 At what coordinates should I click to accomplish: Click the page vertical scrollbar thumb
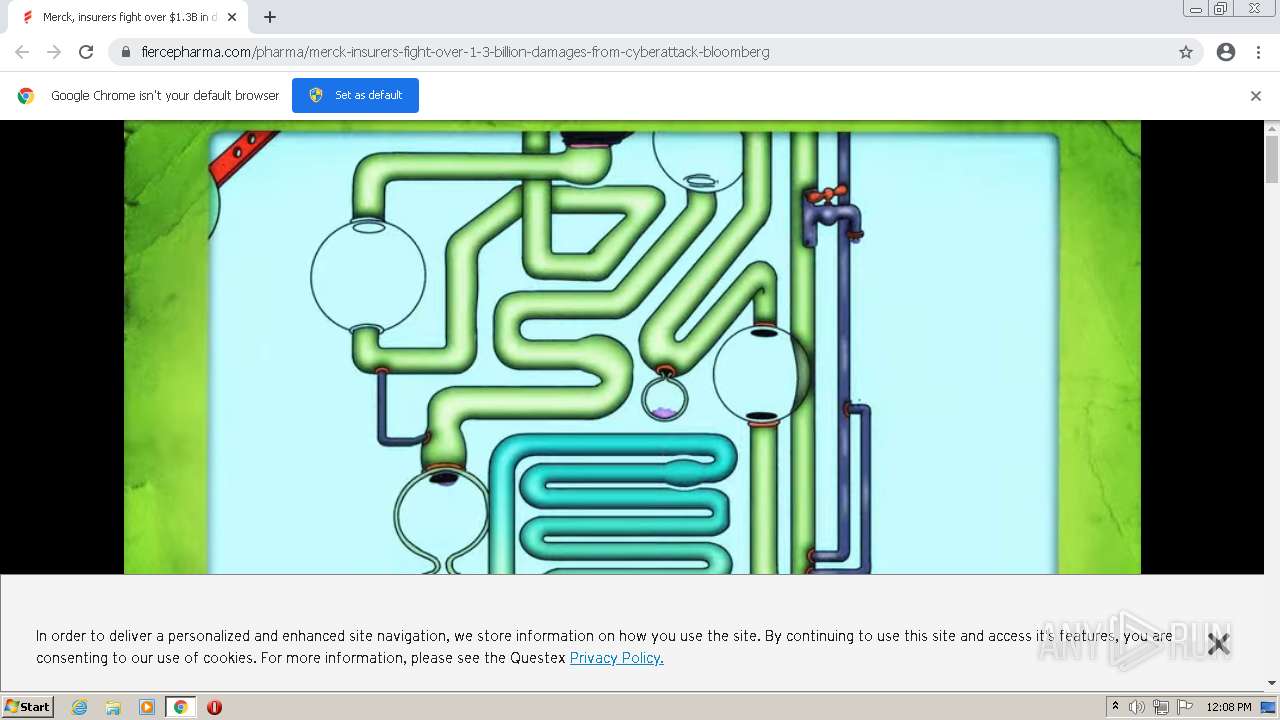click(1272, 160)
